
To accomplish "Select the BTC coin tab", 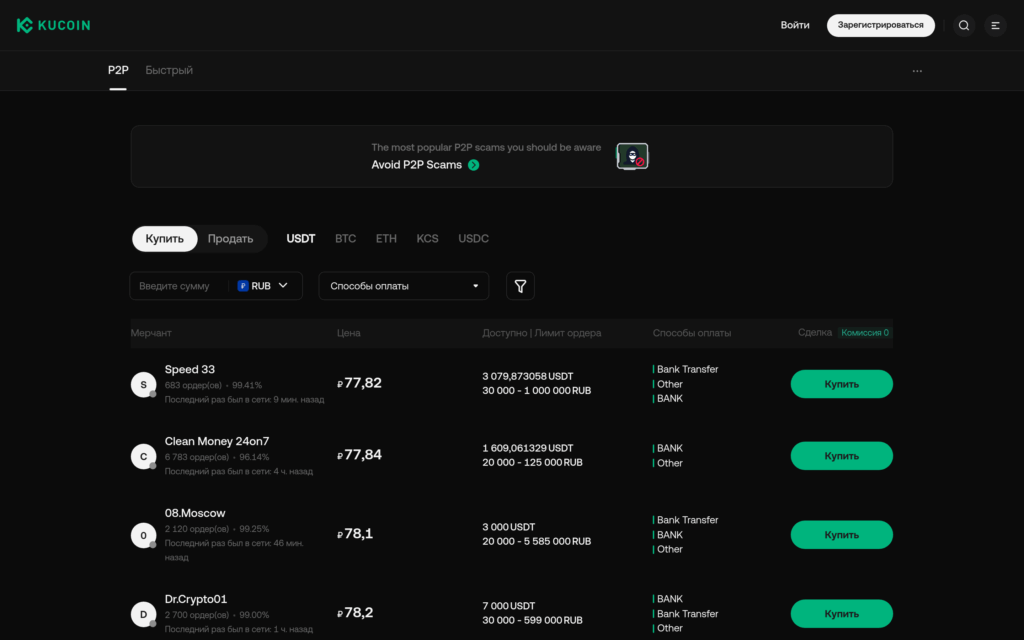I will (345, 239).
